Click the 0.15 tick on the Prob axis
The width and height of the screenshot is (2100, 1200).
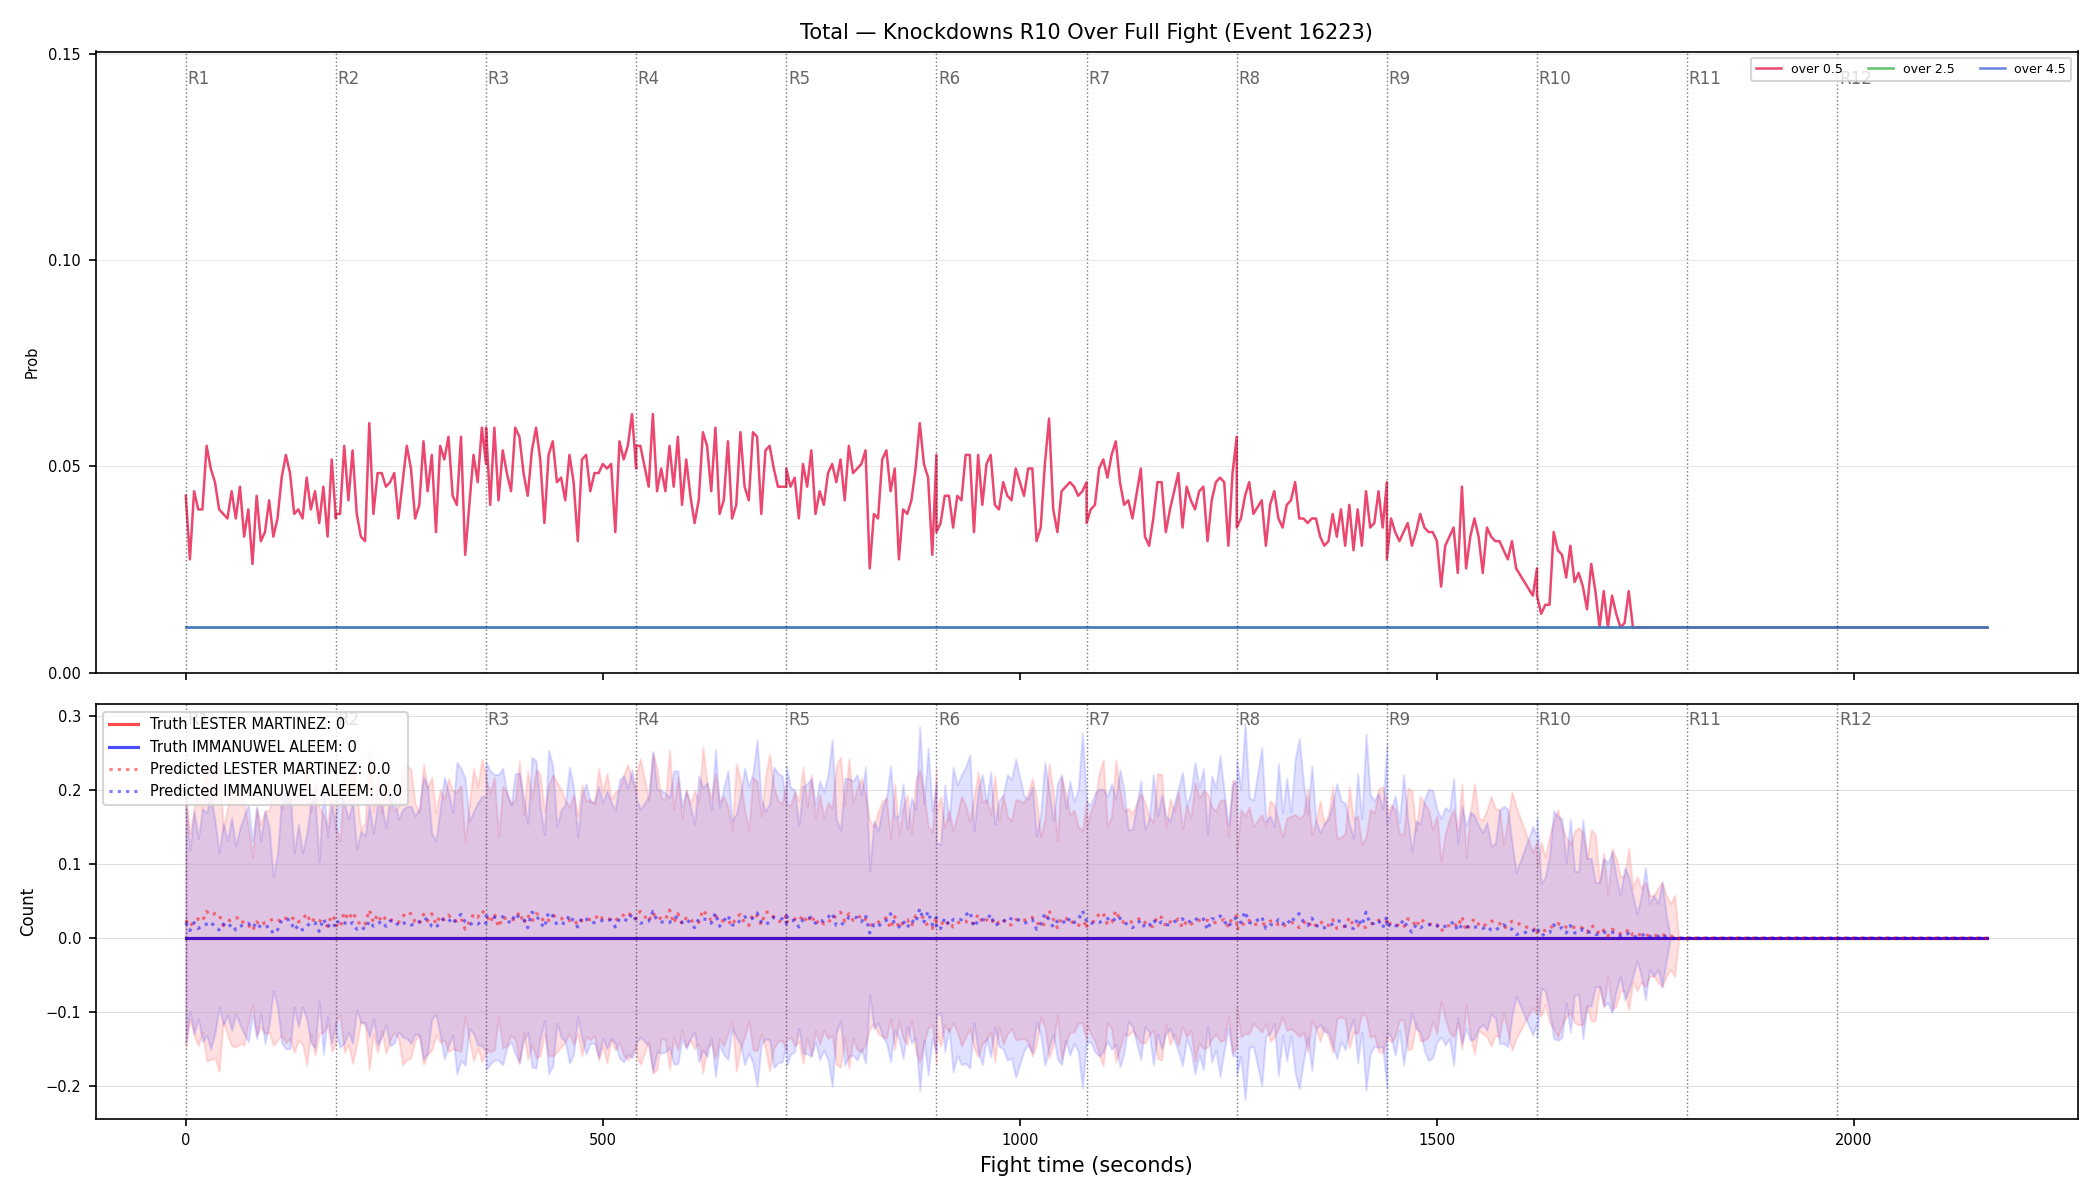tap(65, 54)
